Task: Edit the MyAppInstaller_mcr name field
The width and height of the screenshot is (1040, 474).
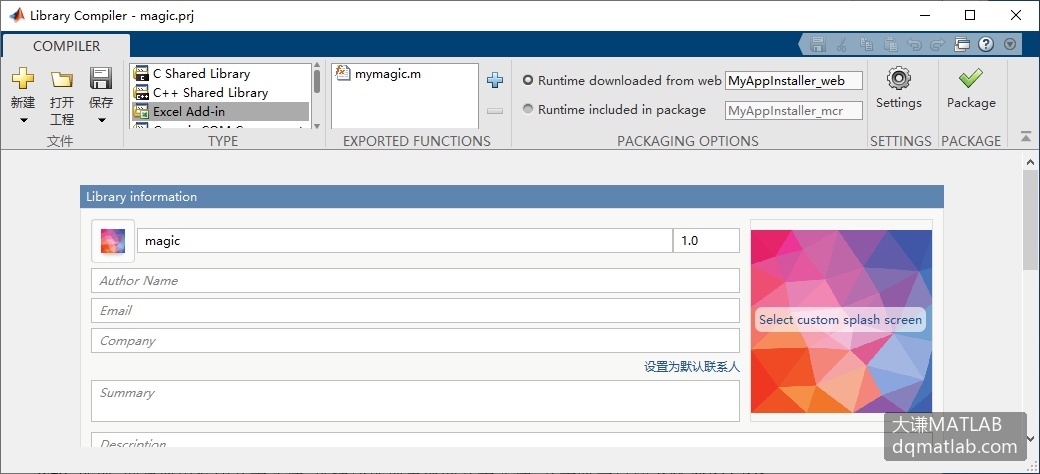Action: [x=794, y=111]
